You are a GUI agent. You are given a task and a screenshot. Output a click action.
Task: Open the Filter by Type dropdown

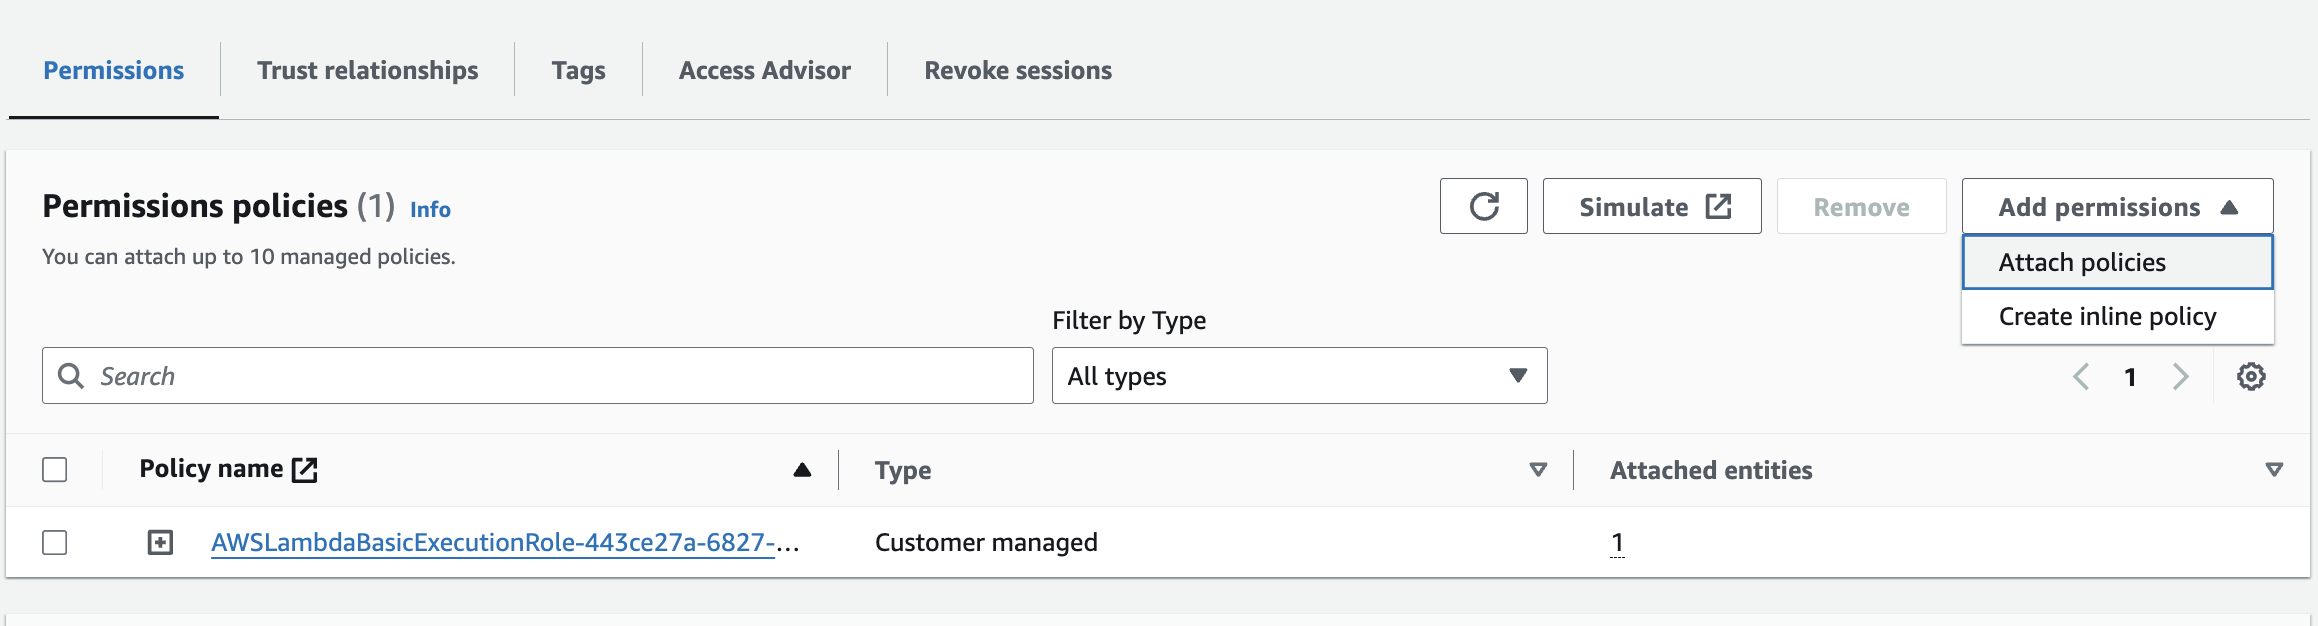coord(1299,376)
